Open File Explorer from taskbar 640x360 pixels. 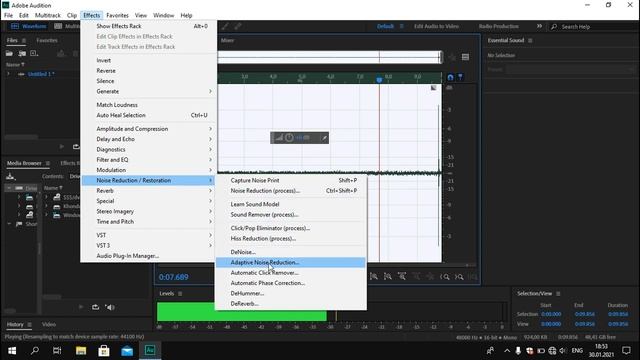pos(81,351)
